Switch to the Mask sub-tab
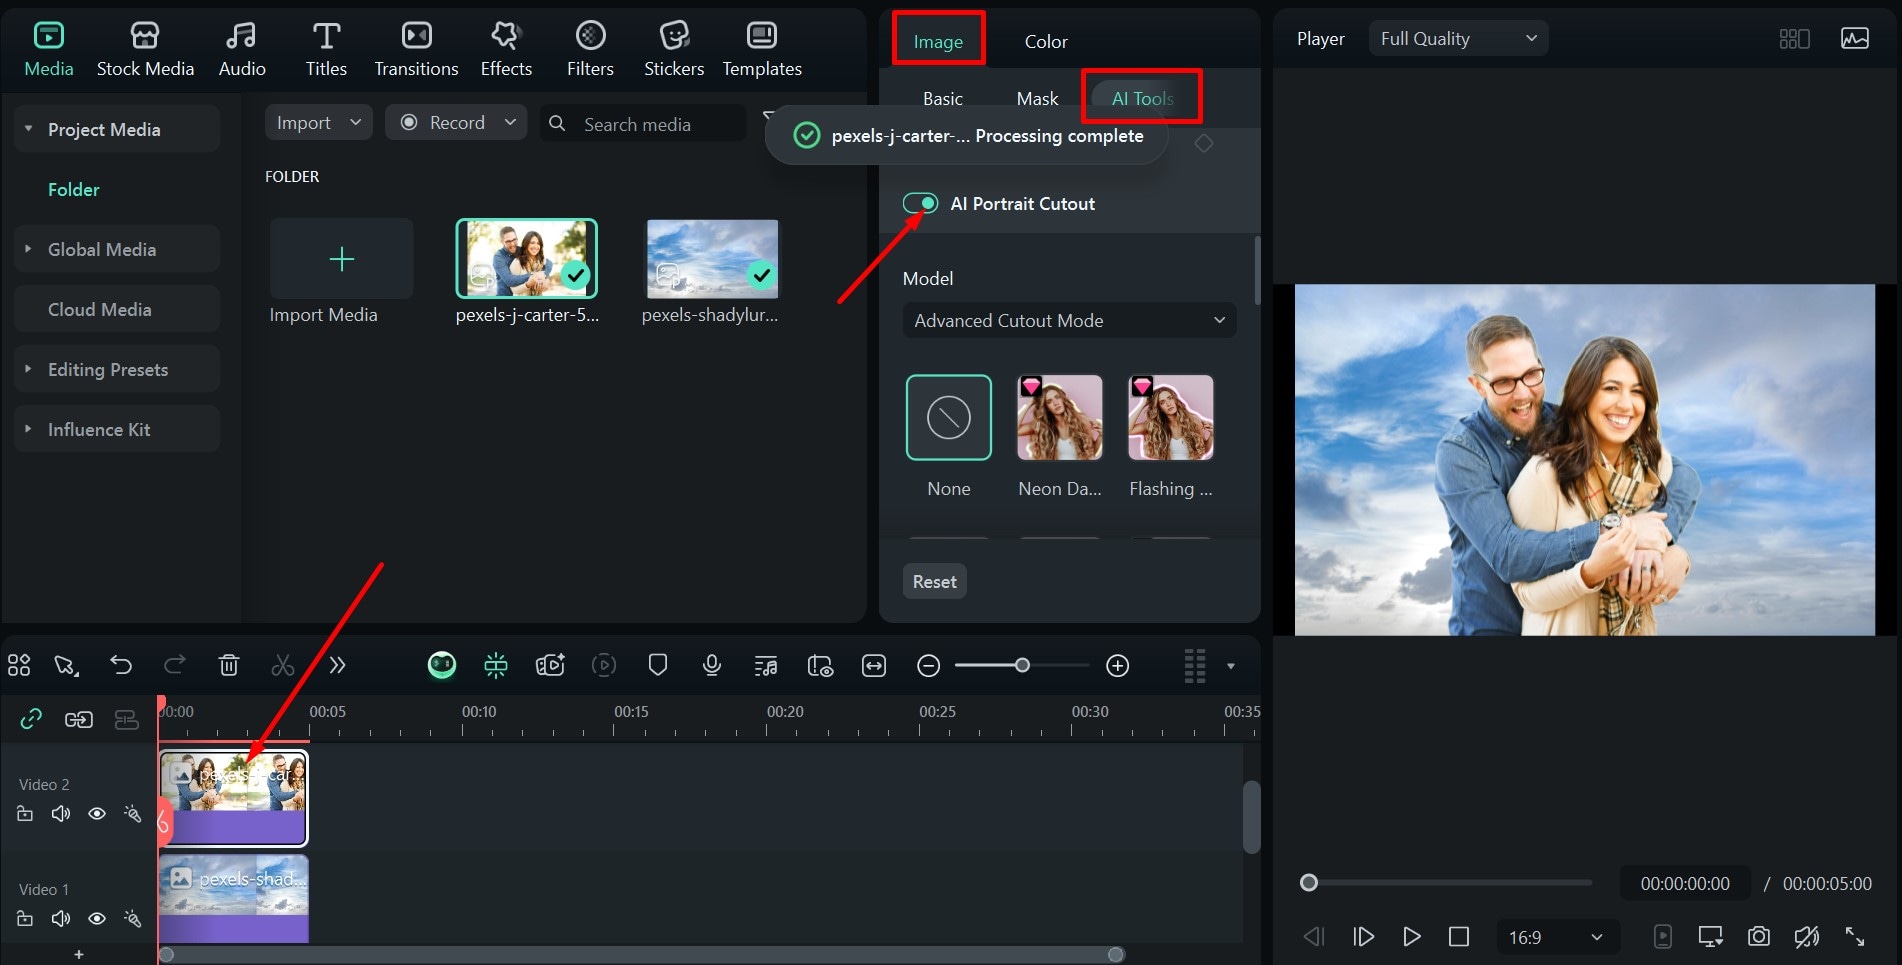Viewport: 1902px width, 965px height. coord(1037,98)
